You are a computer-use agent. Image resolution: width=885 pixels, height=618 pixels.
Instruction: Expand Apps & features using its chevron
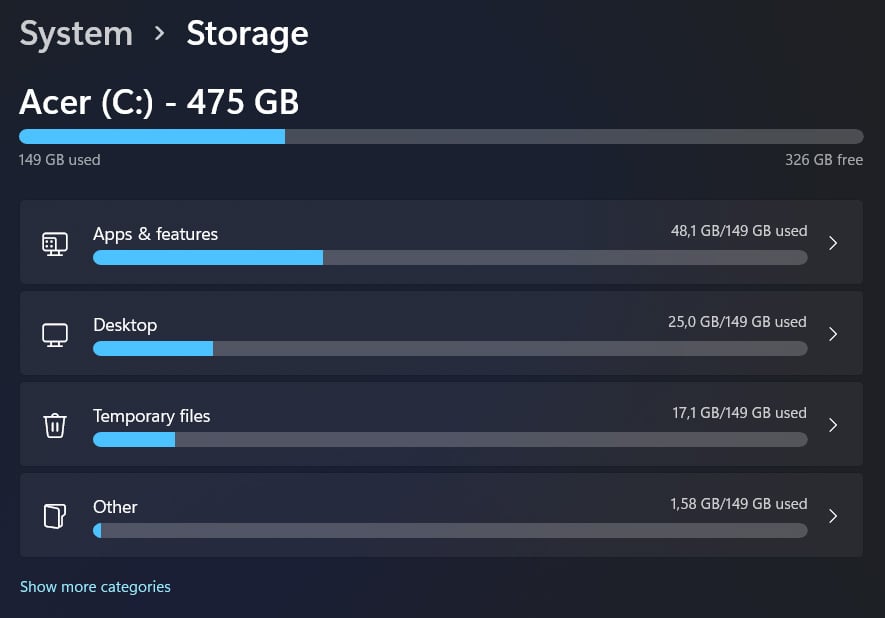833,243
